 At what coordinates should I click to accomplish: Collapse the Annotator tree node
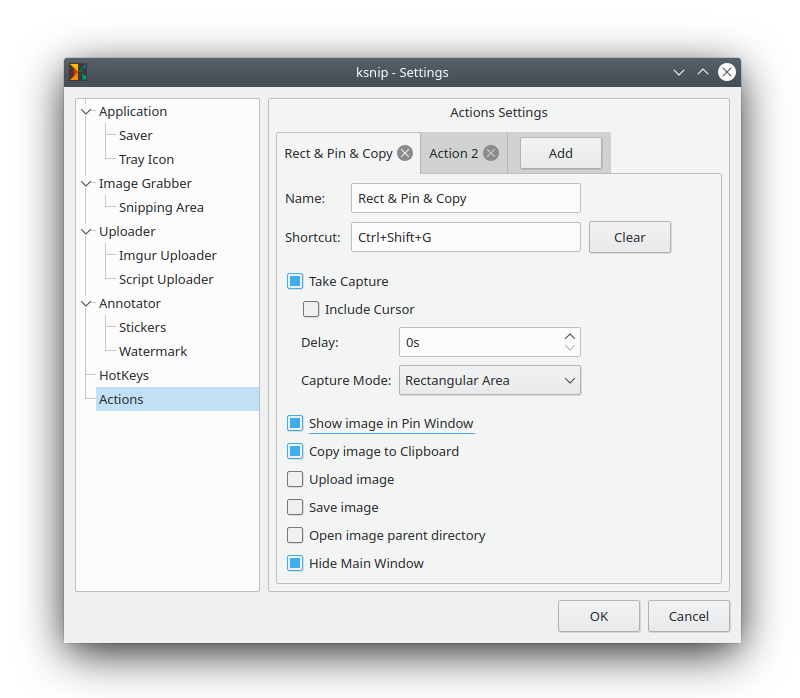point(86,303)
